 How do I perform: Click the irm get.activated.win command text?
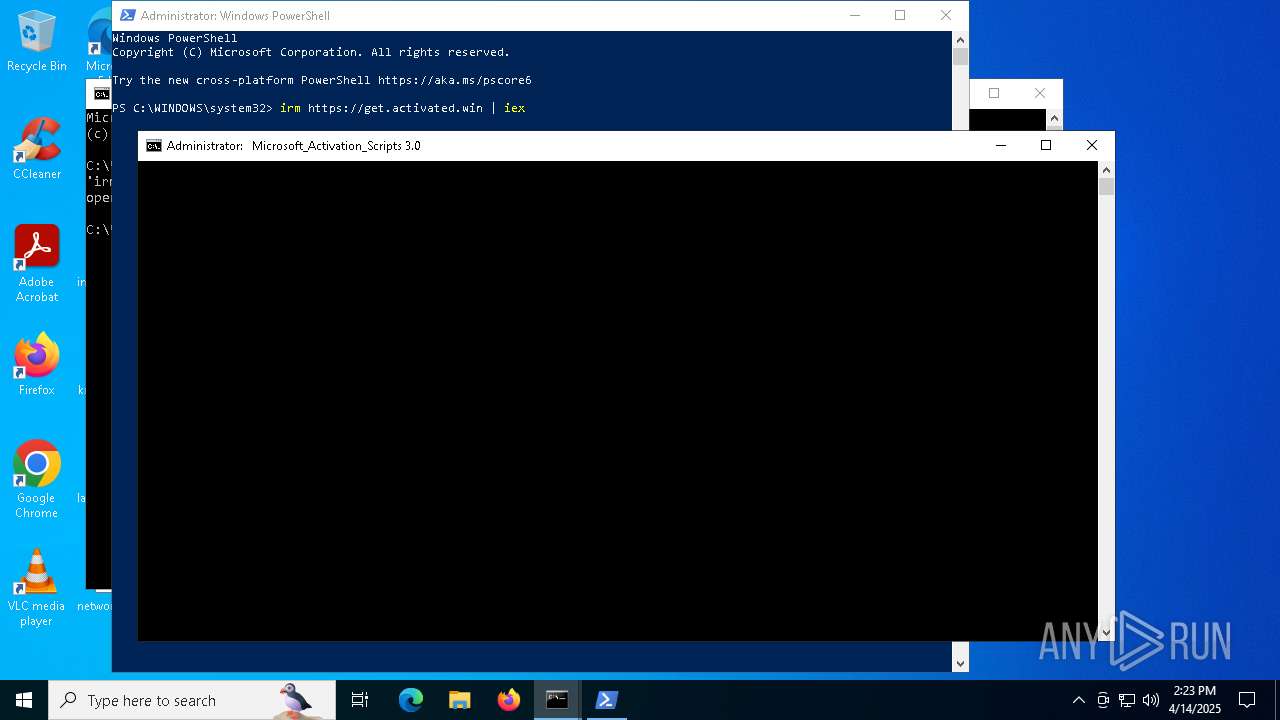point(402,108)
